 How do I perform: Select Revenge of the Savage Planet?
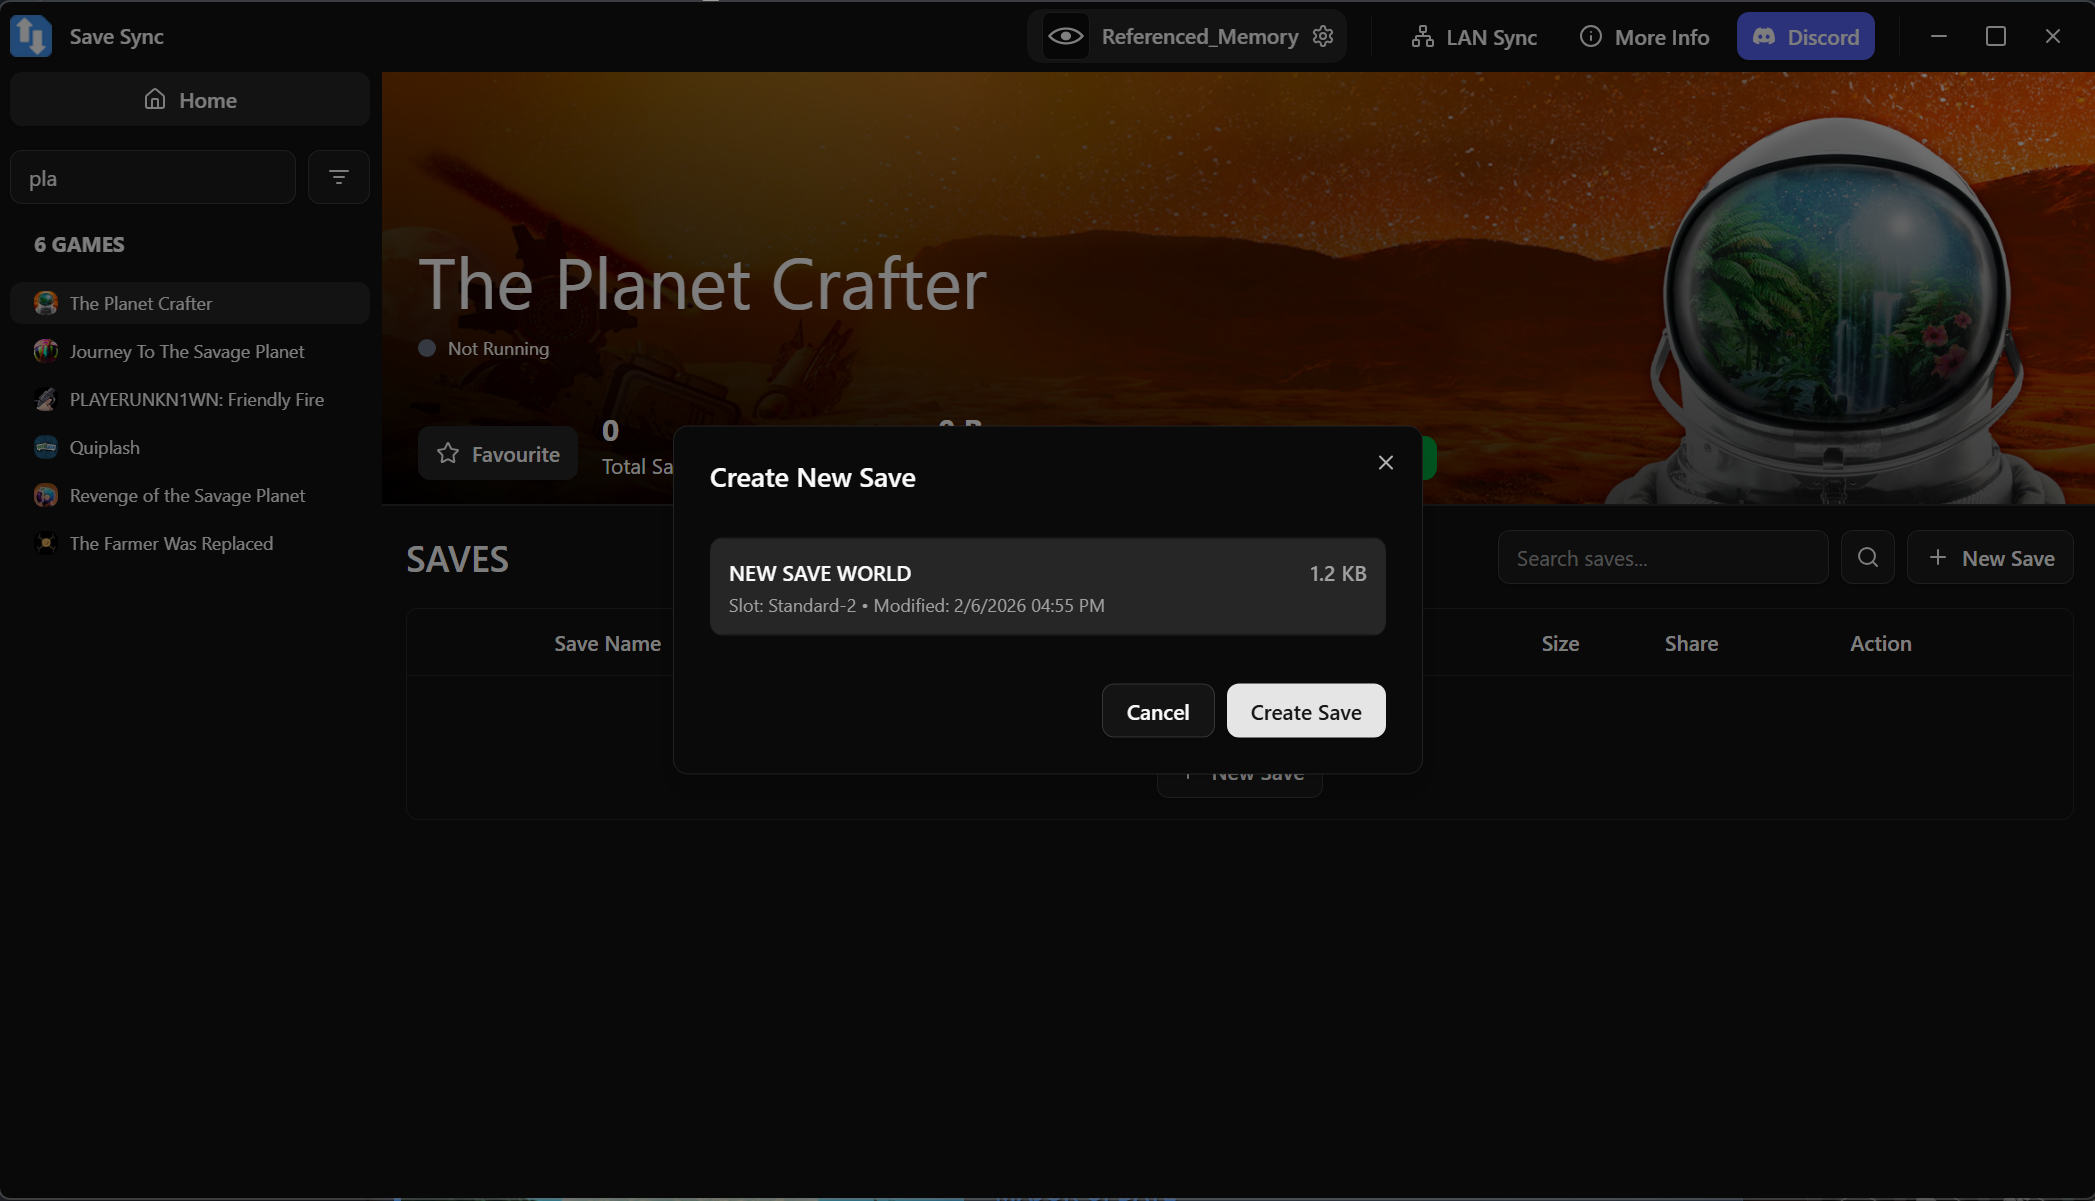pyautogui.click(x=190, y=495)
